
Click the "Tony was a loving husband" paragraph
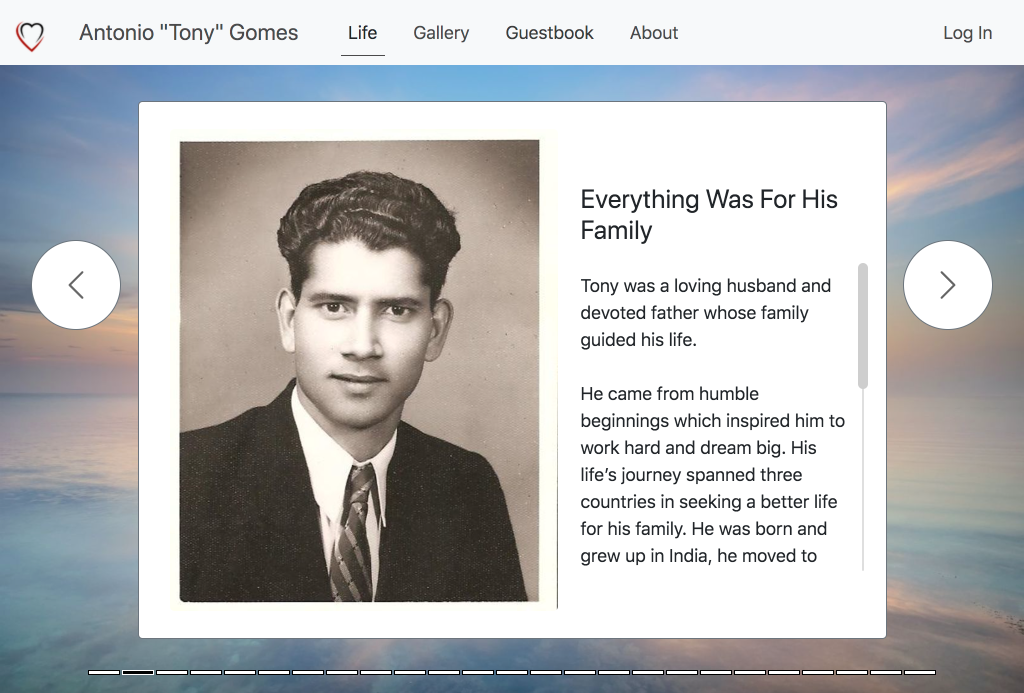coord(705,312)
